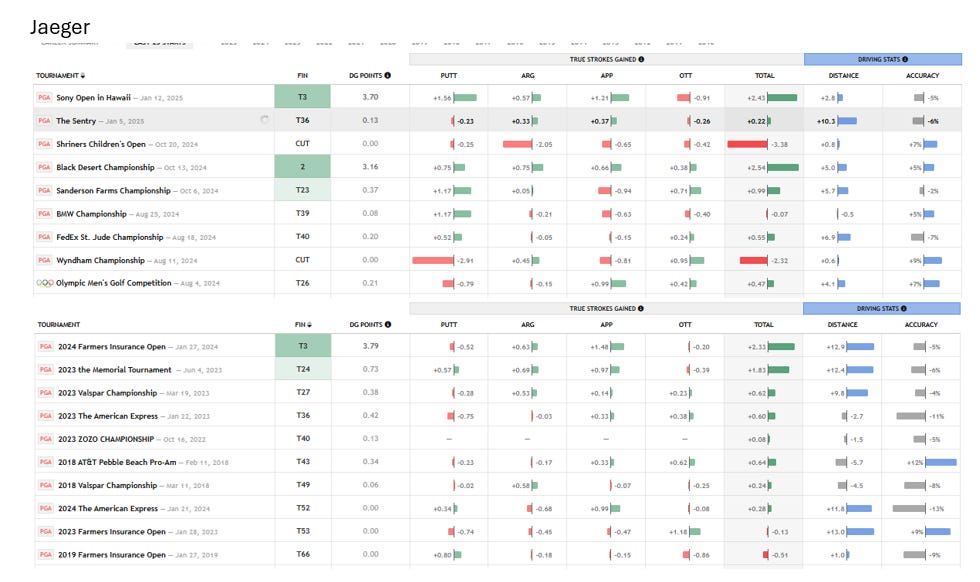Sort the lower table by DISTANCE column
Image resolution: width=980 pixels, height=582 pixels.
point(842,324)
